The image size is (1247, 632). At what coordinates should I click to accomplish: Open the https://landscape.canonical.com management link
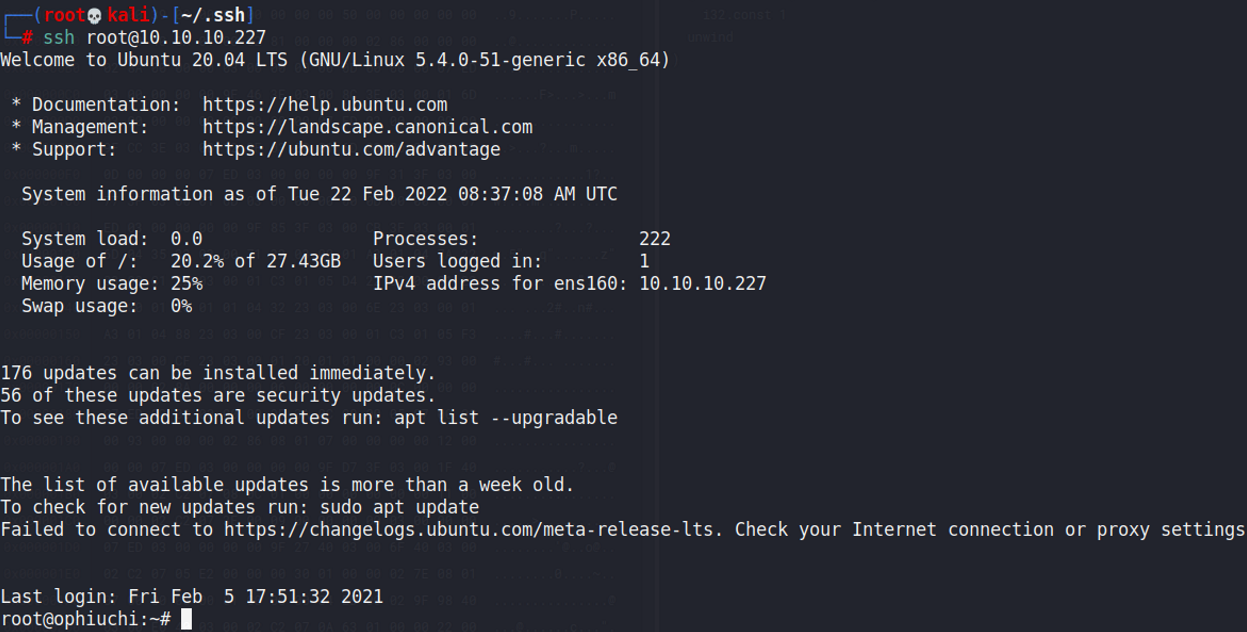tap(367, 127)
